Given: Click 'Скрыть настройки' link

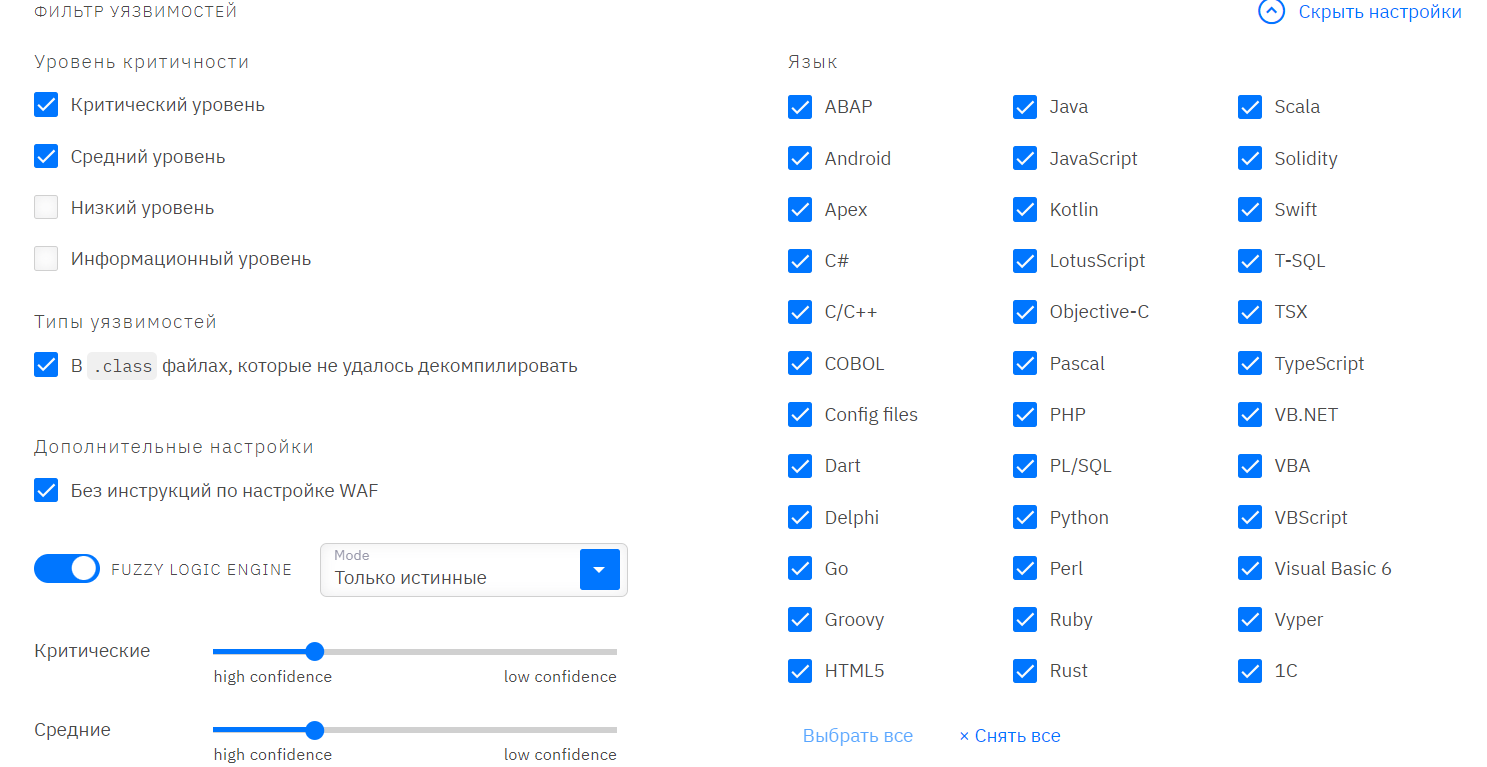Looking at the screenshot, I should click(1379, 12).
